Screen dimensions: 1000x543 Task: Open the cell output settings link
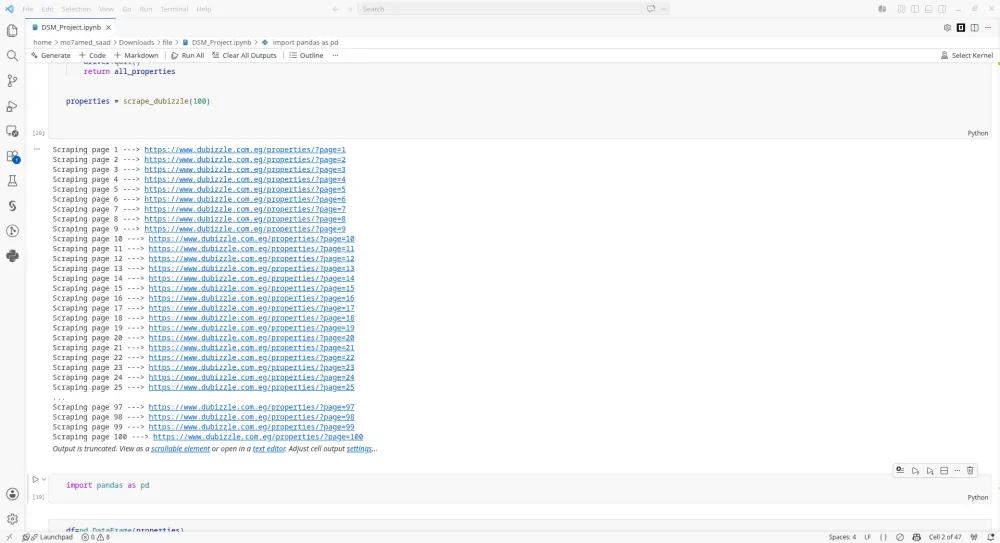[x=359, y=449]
